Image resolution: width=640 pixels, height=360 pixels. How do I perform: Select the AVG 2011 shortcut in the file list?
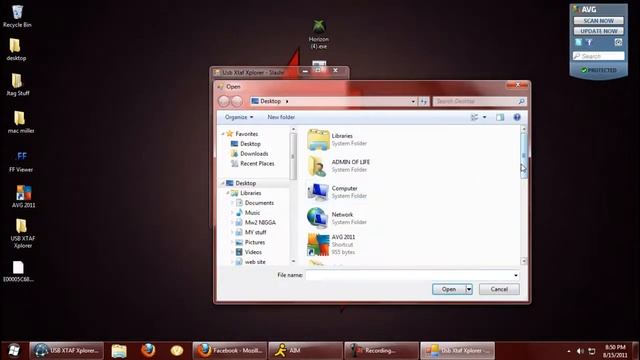tap(318, 245)
